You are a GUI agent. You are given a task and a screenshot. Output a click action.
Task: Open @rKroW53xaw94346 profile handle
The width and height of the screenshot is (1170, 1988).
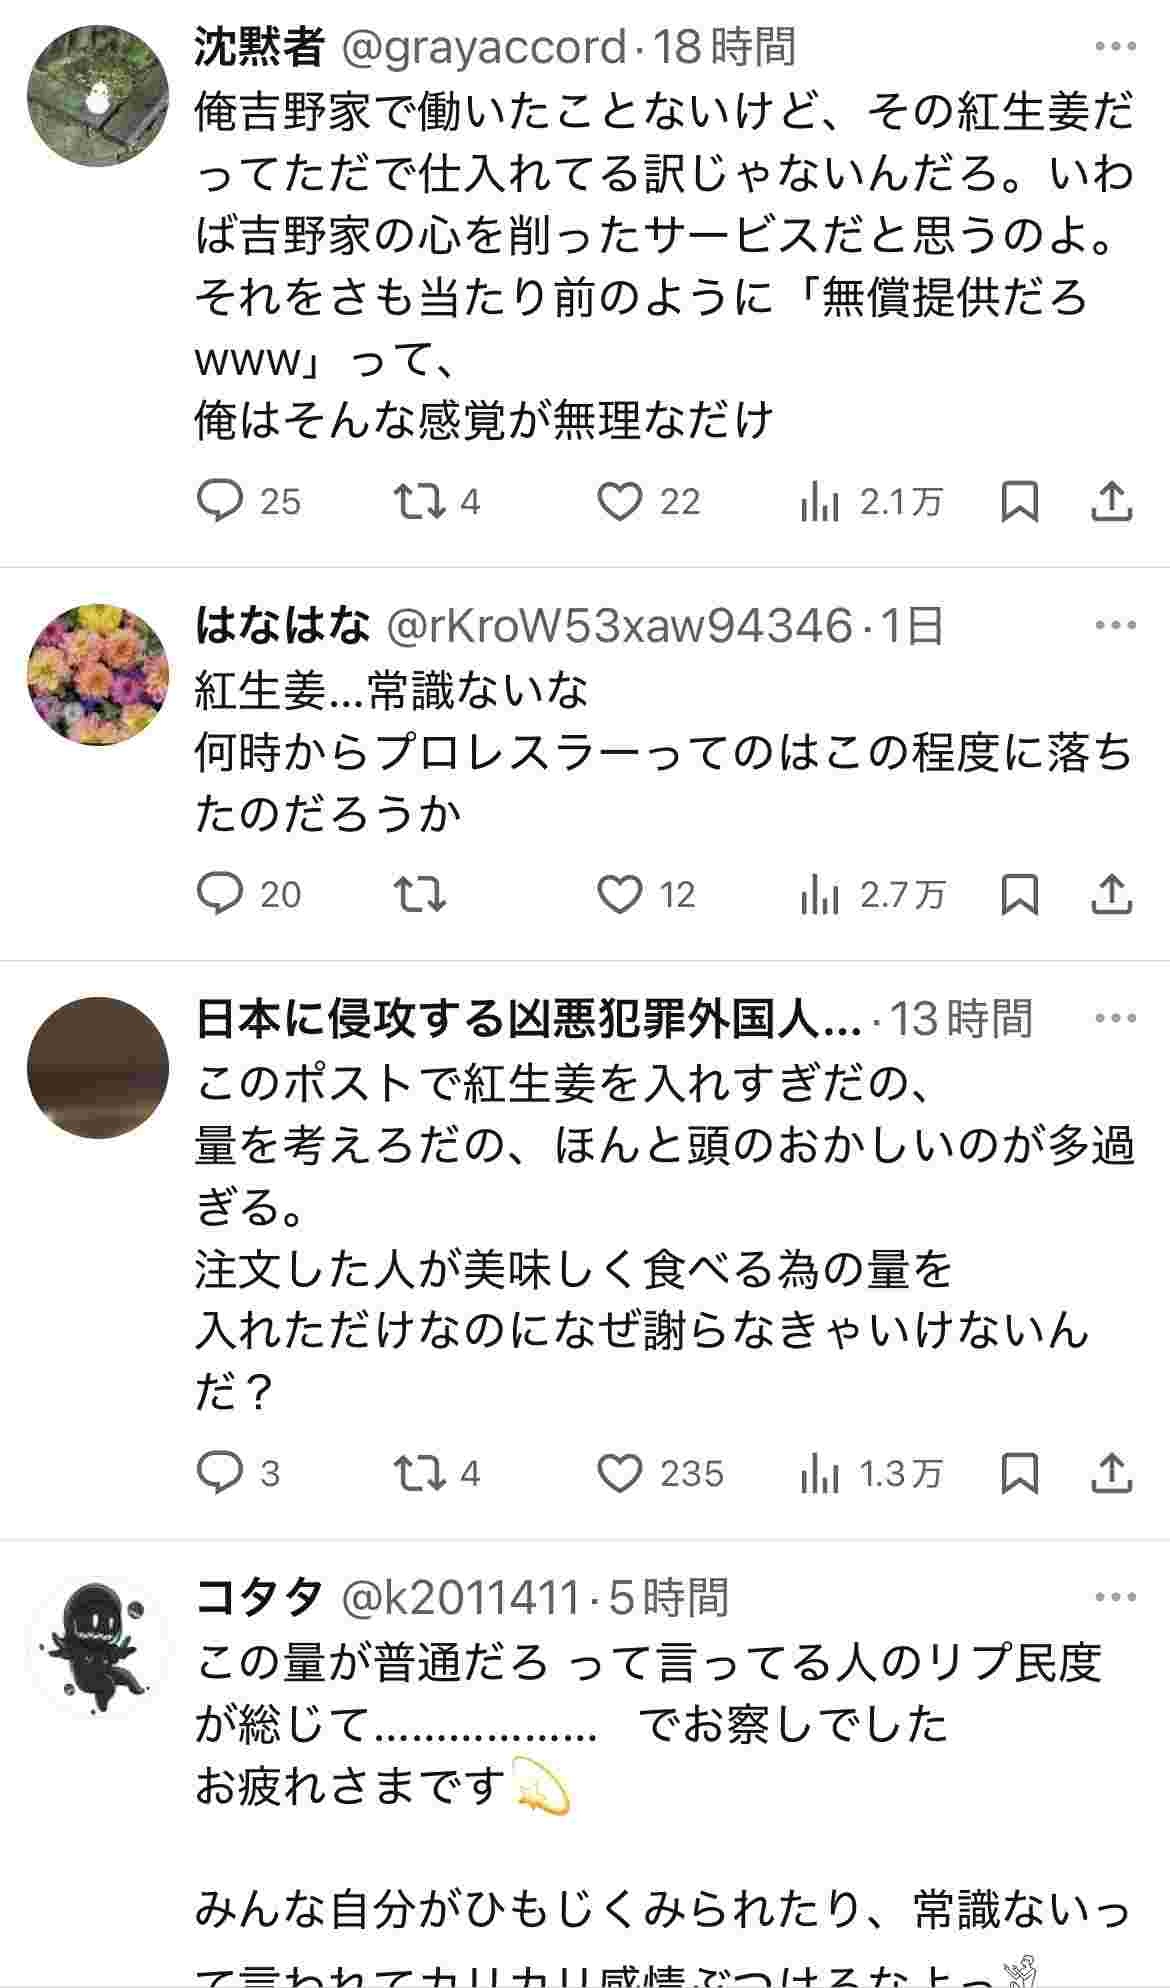pos(619,626)
